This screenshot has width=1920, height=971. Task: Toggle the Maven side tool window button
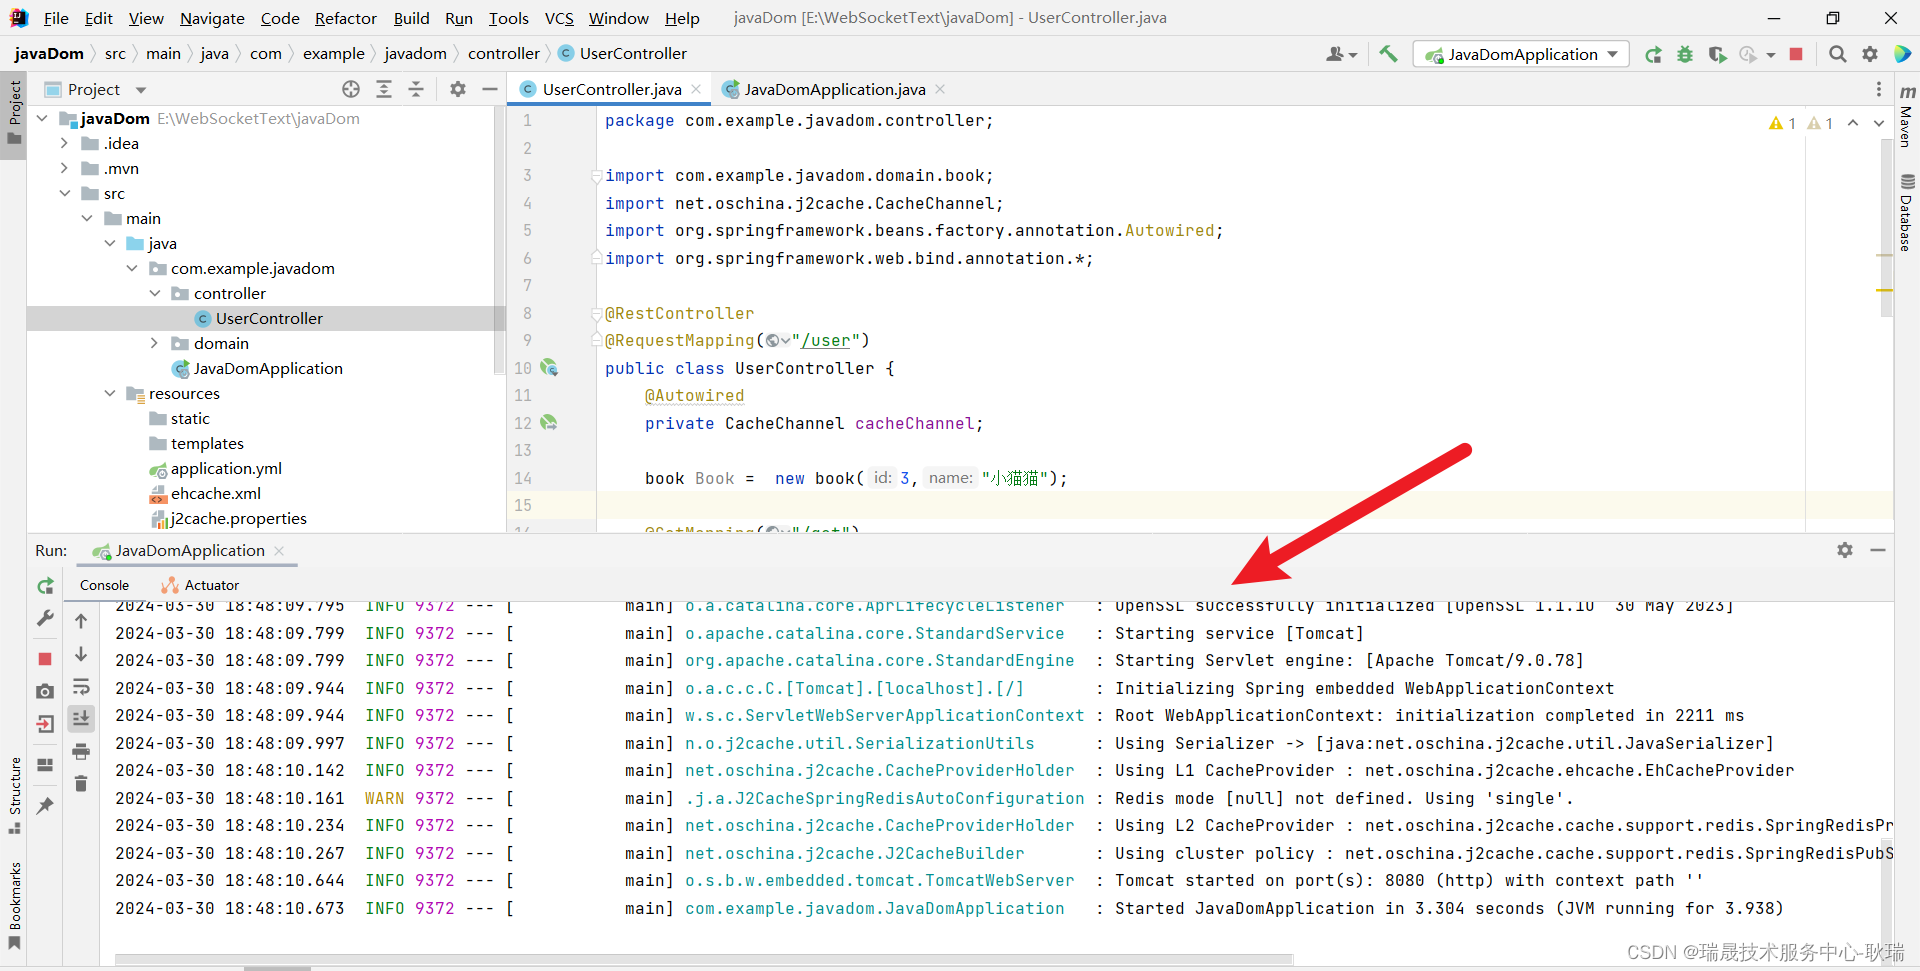1906,117
